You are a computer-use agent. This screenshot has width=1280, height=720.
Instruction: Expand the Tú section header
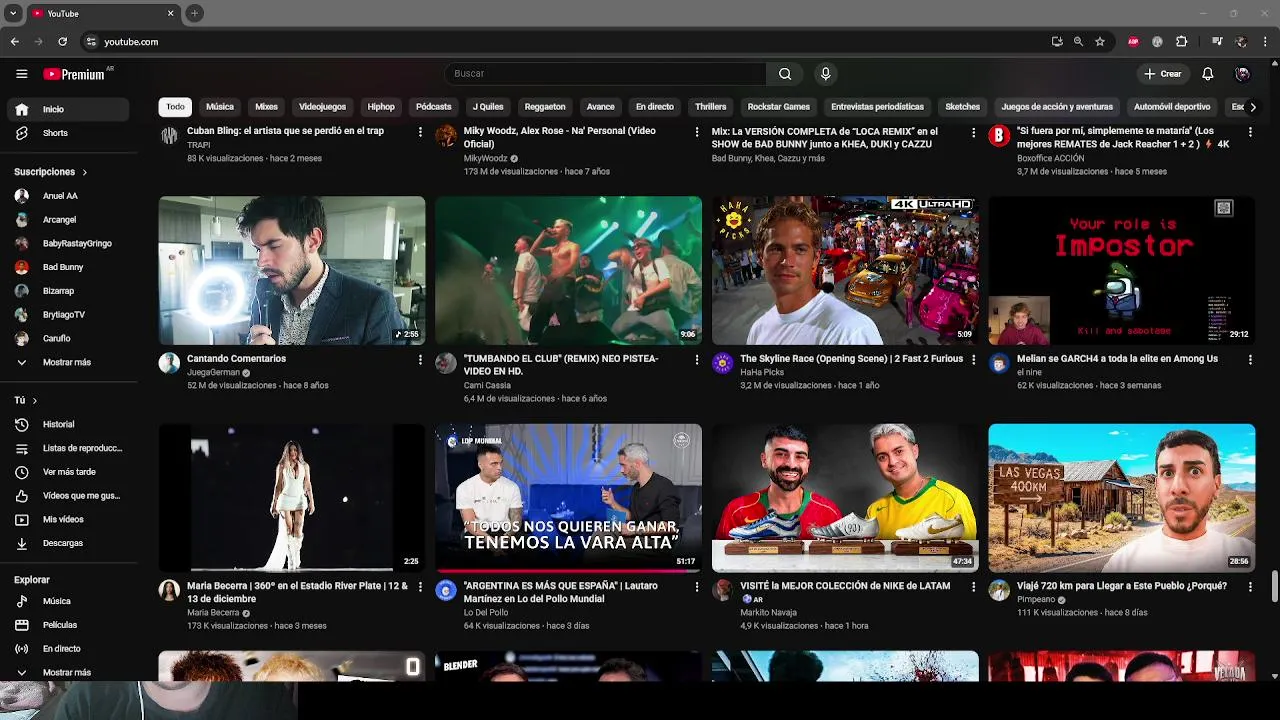pyautogui.click(x=26, y=400)
